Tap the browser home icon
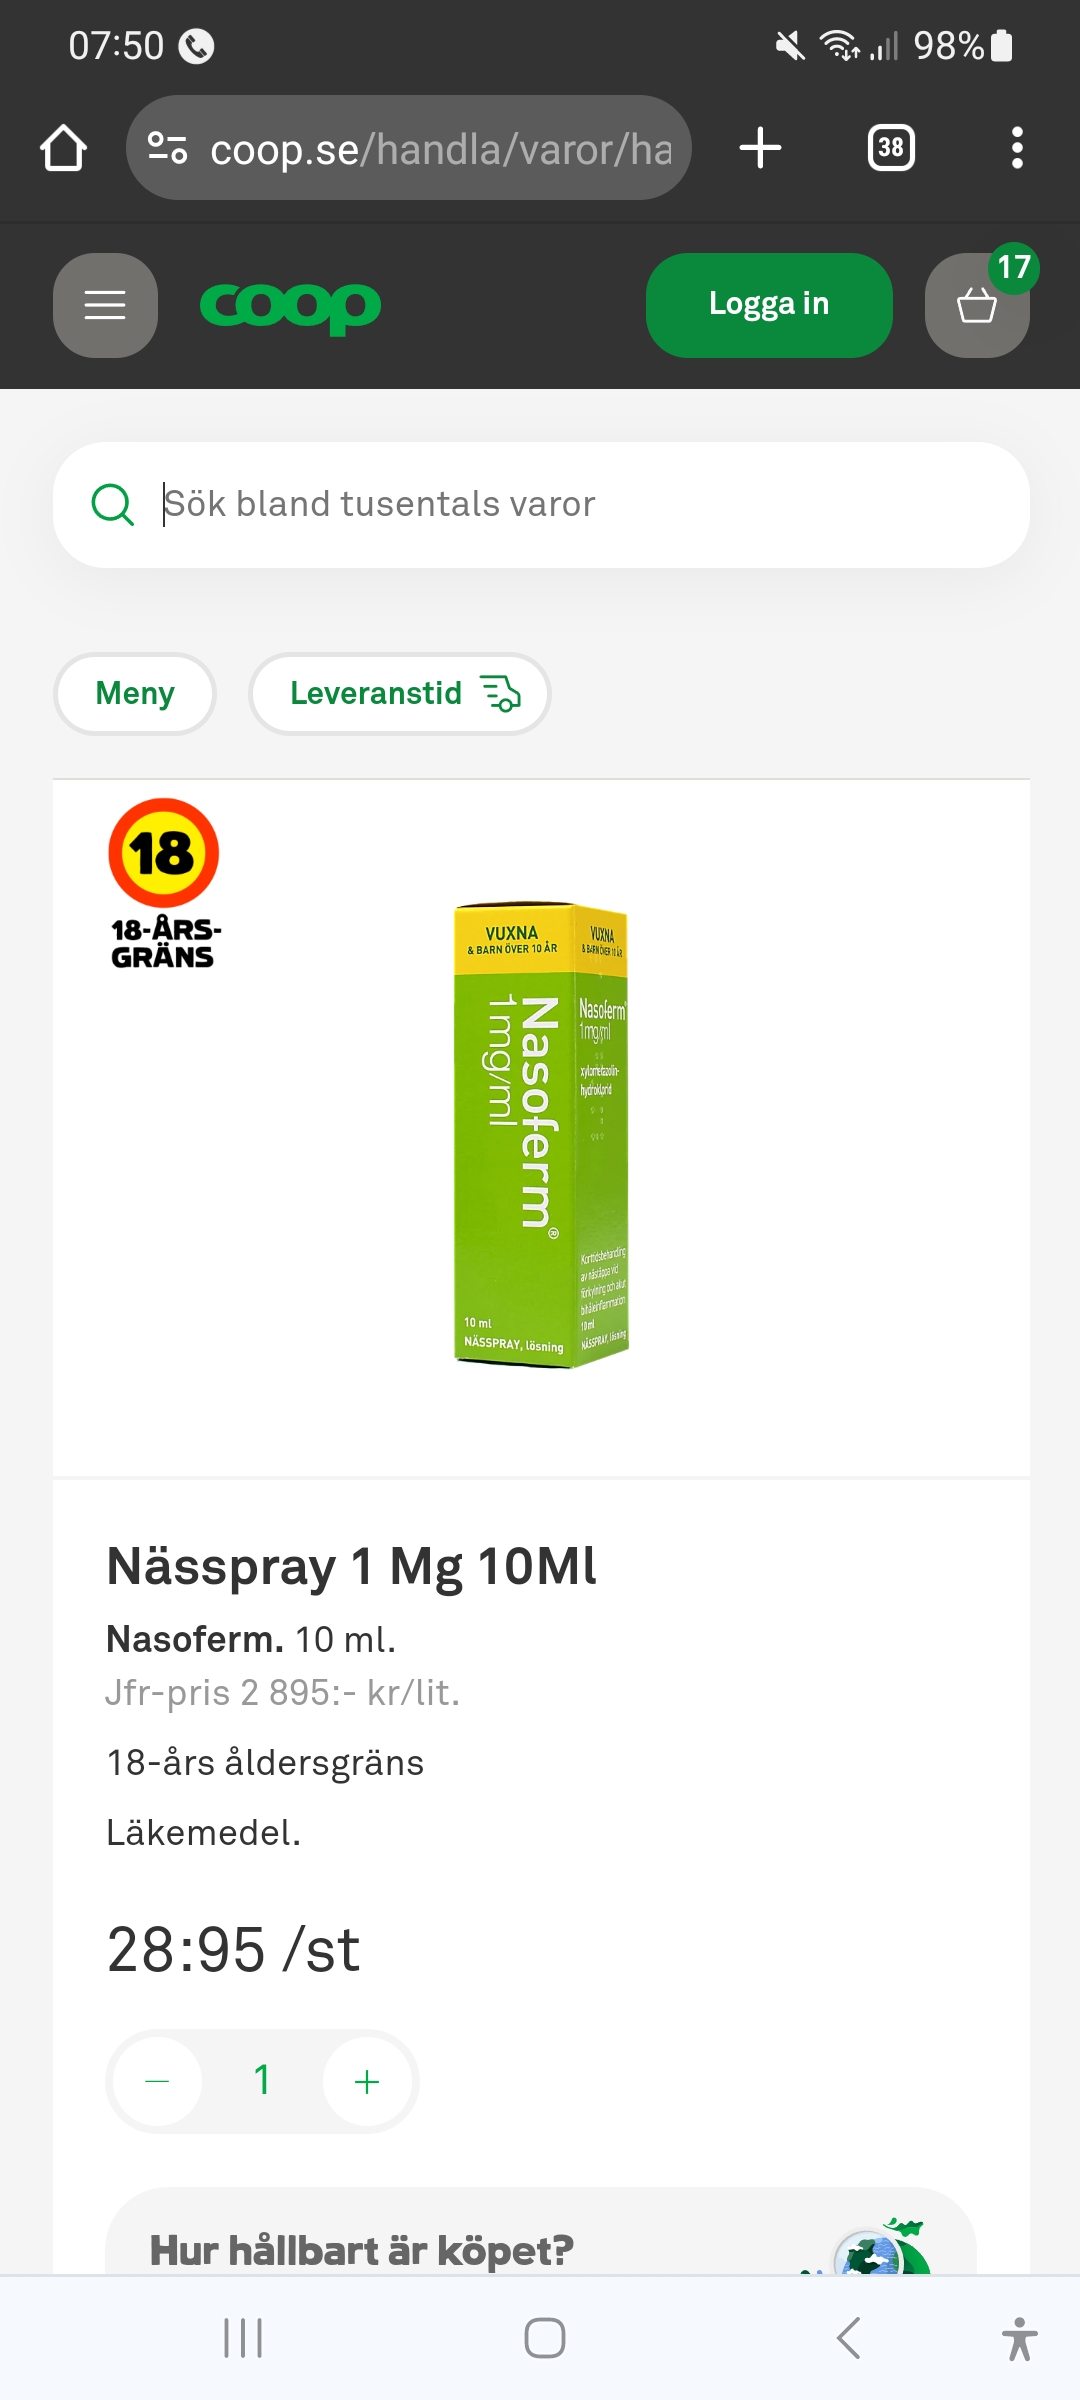The width and height of the screenshot is (1080, 2400). coord(64,148)
